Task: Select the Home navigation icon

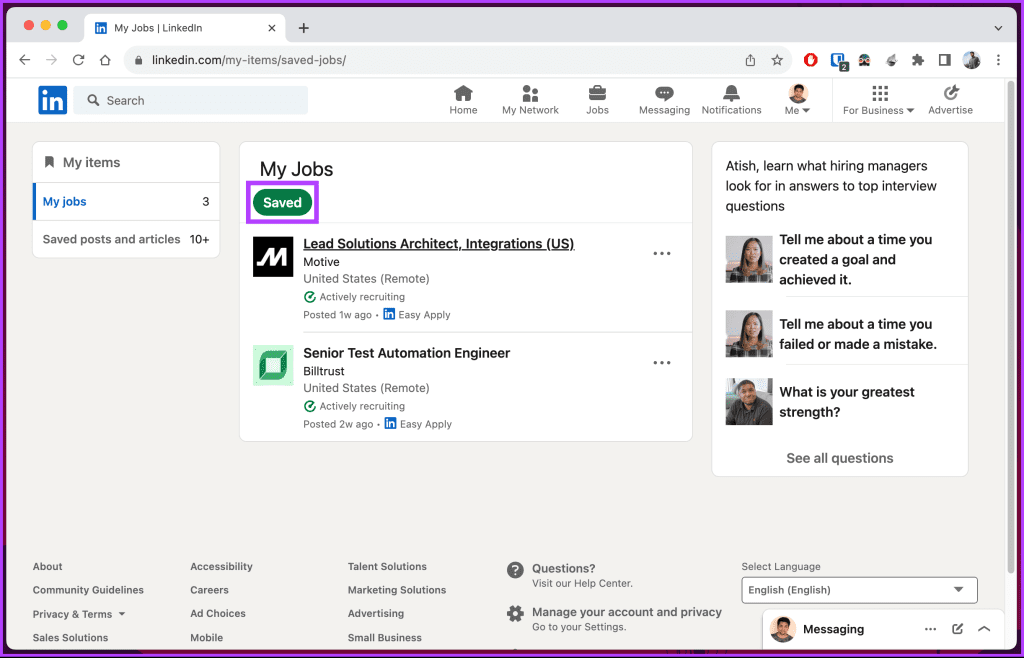Action: [x=463, y=99]
